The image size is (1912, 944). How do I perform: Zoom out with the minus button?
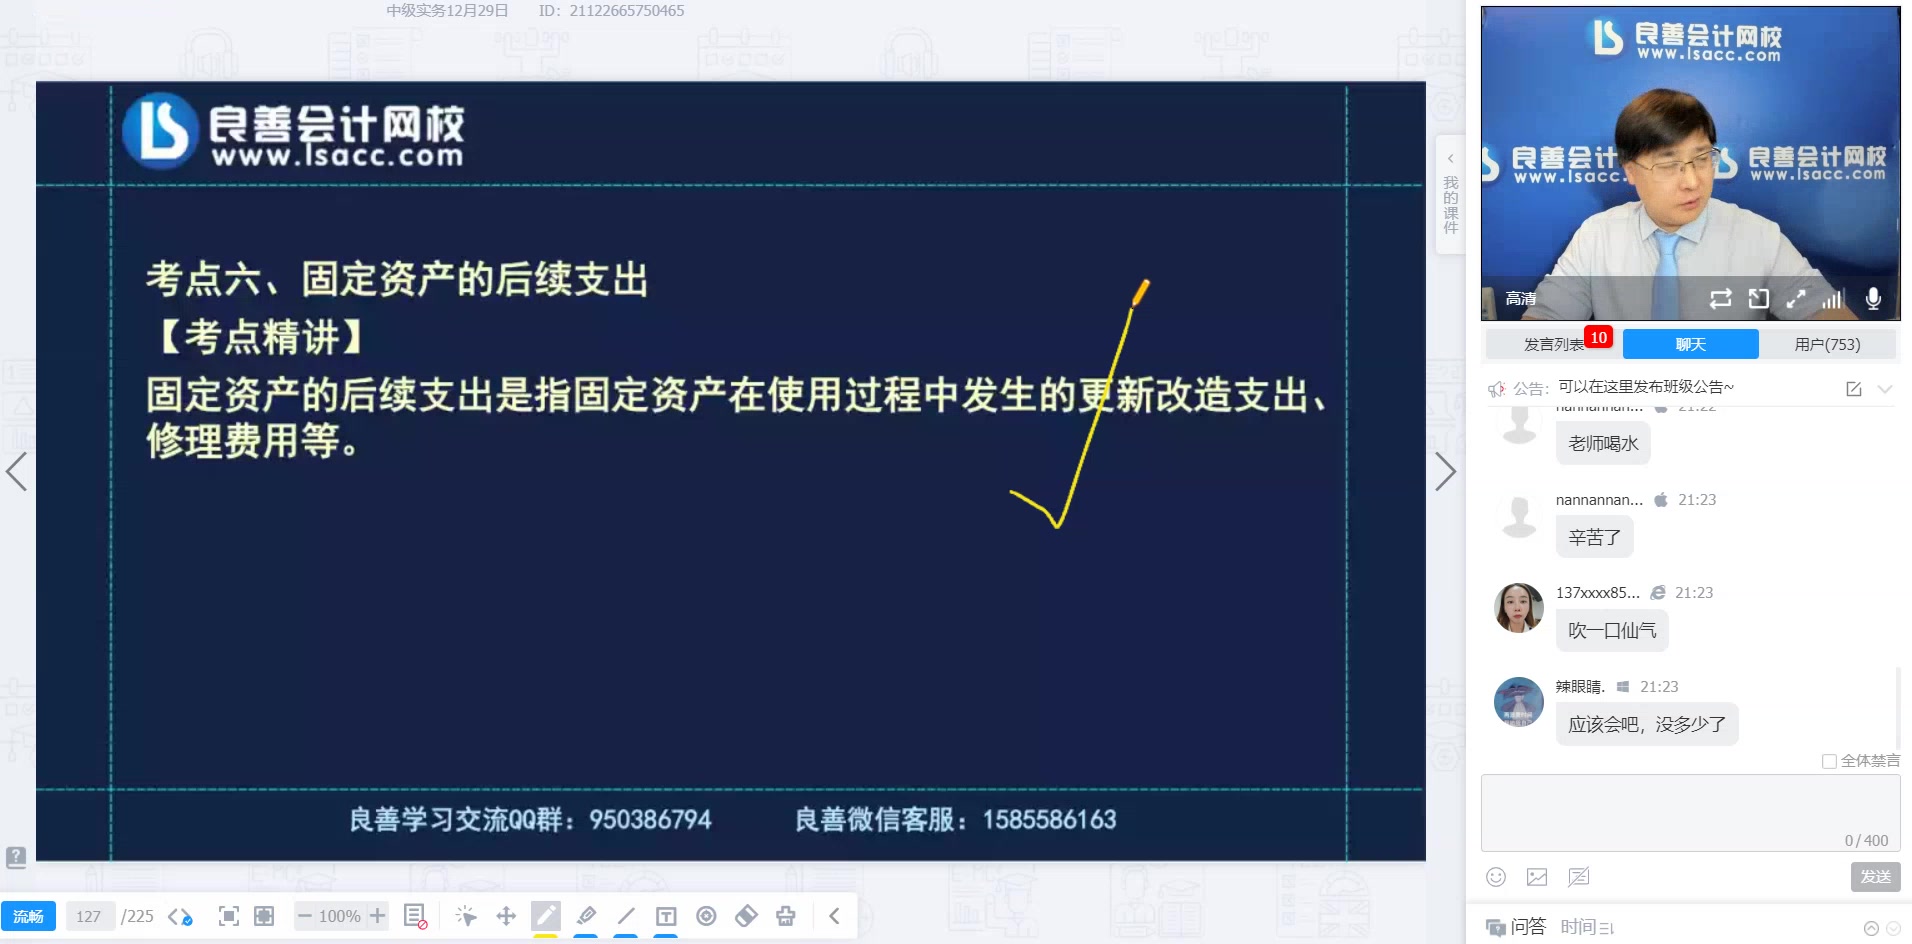[305, 916]
